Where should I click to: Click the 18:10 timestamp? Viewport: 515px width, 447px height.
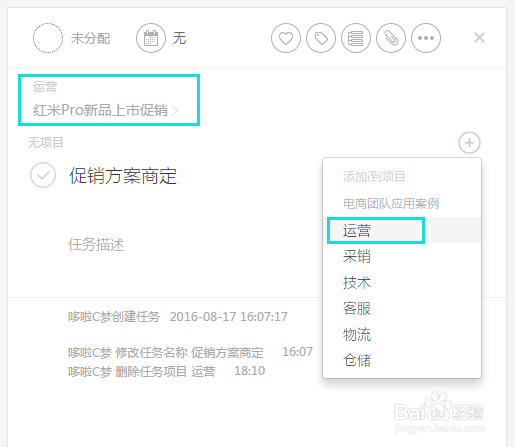(250, 371)
